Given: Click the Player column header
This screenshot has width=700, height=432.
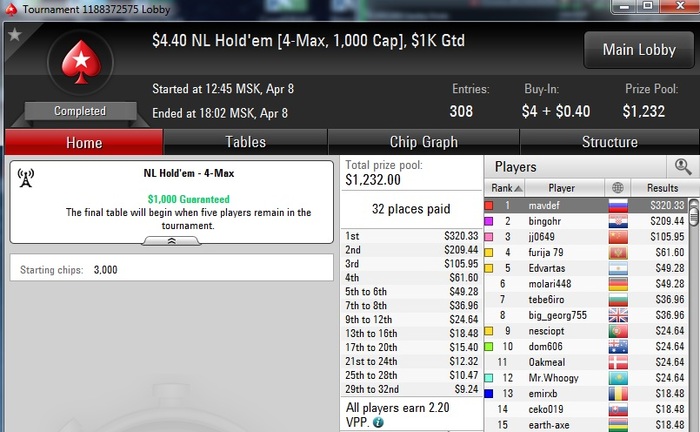Looking at the screenshot, I should pos(564,188).
